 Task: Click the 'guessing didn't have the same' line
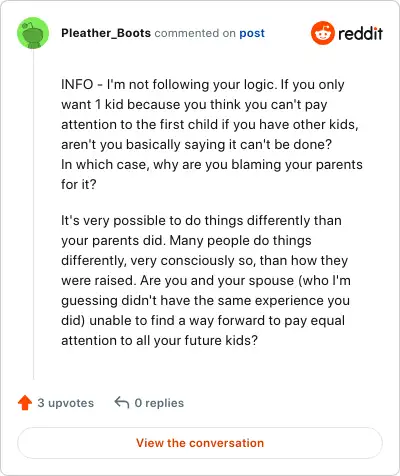pos(205,300)
